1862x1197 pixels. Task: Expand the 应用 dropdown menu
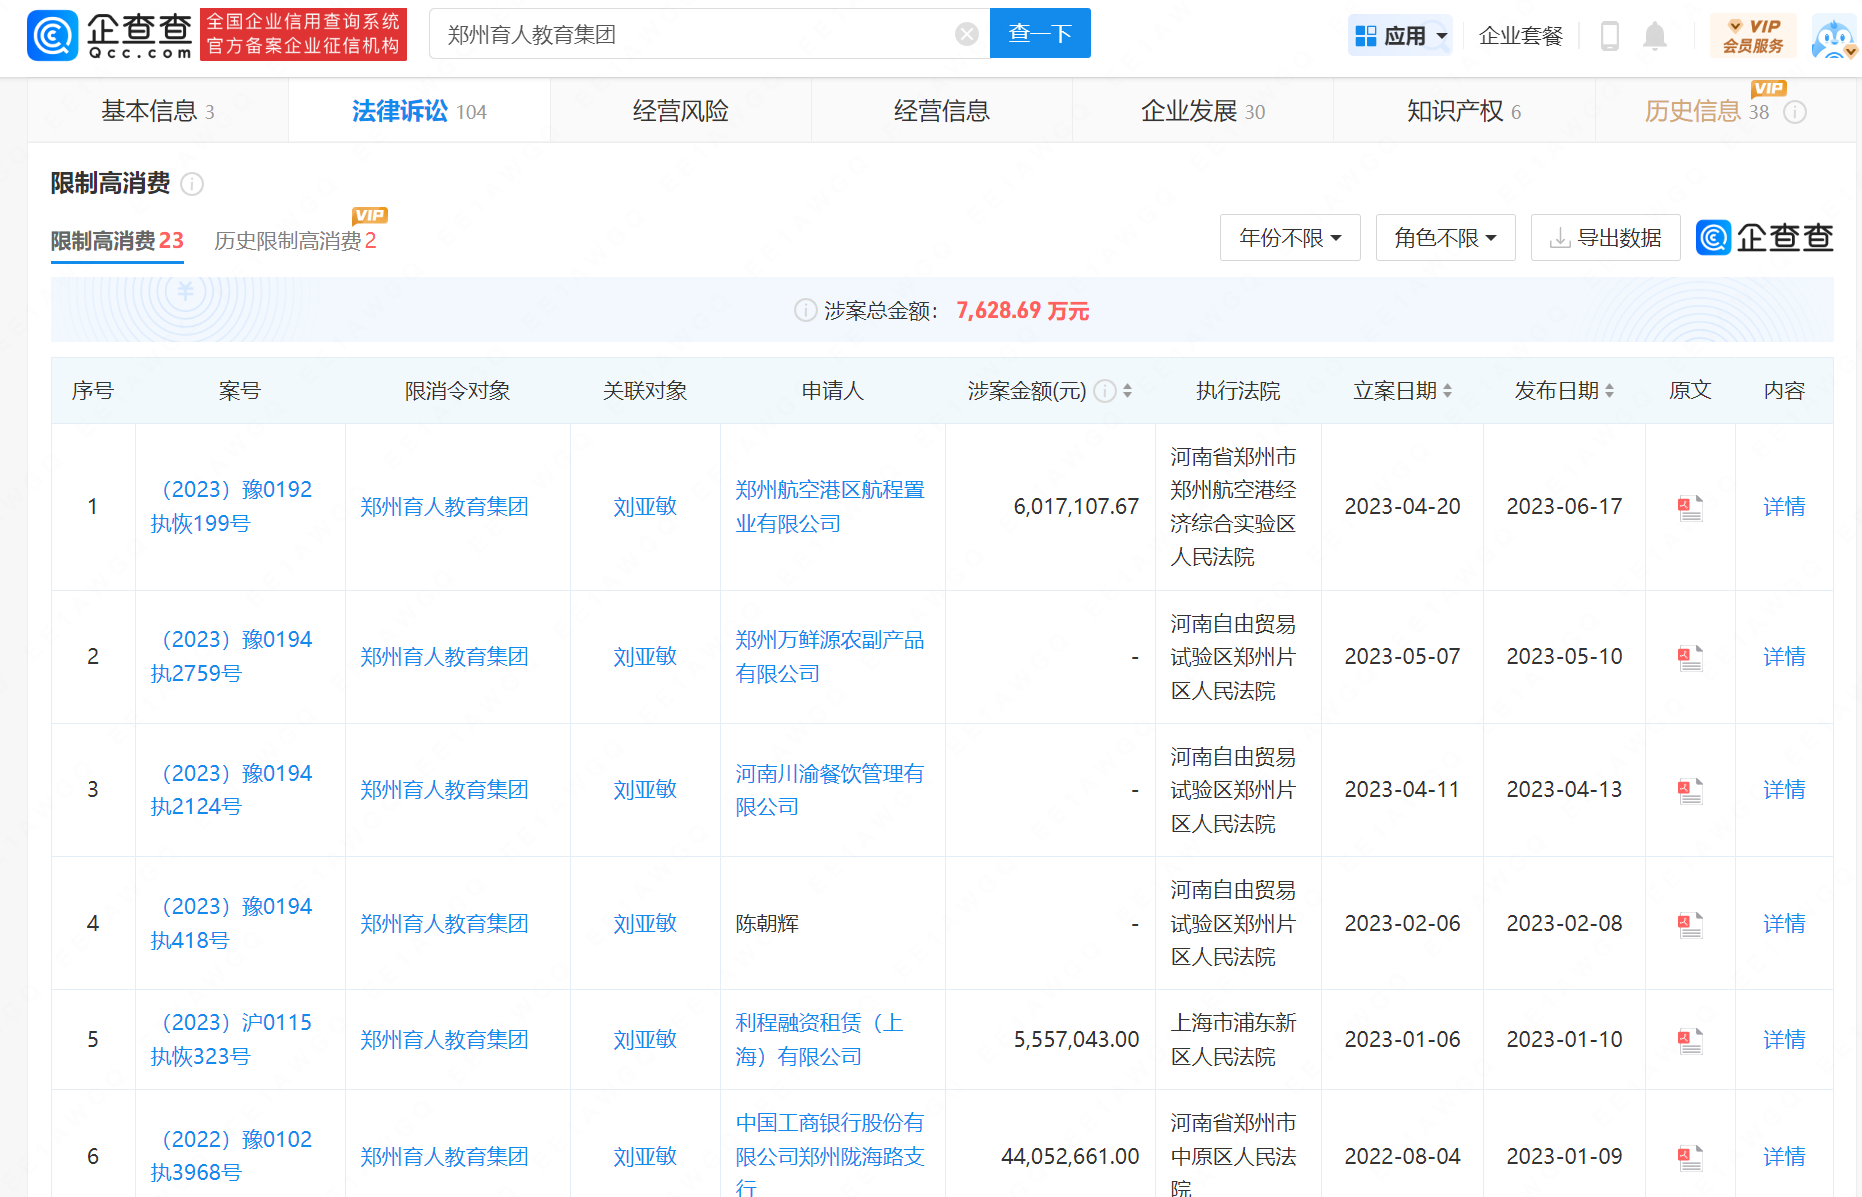click(1400, 34)
